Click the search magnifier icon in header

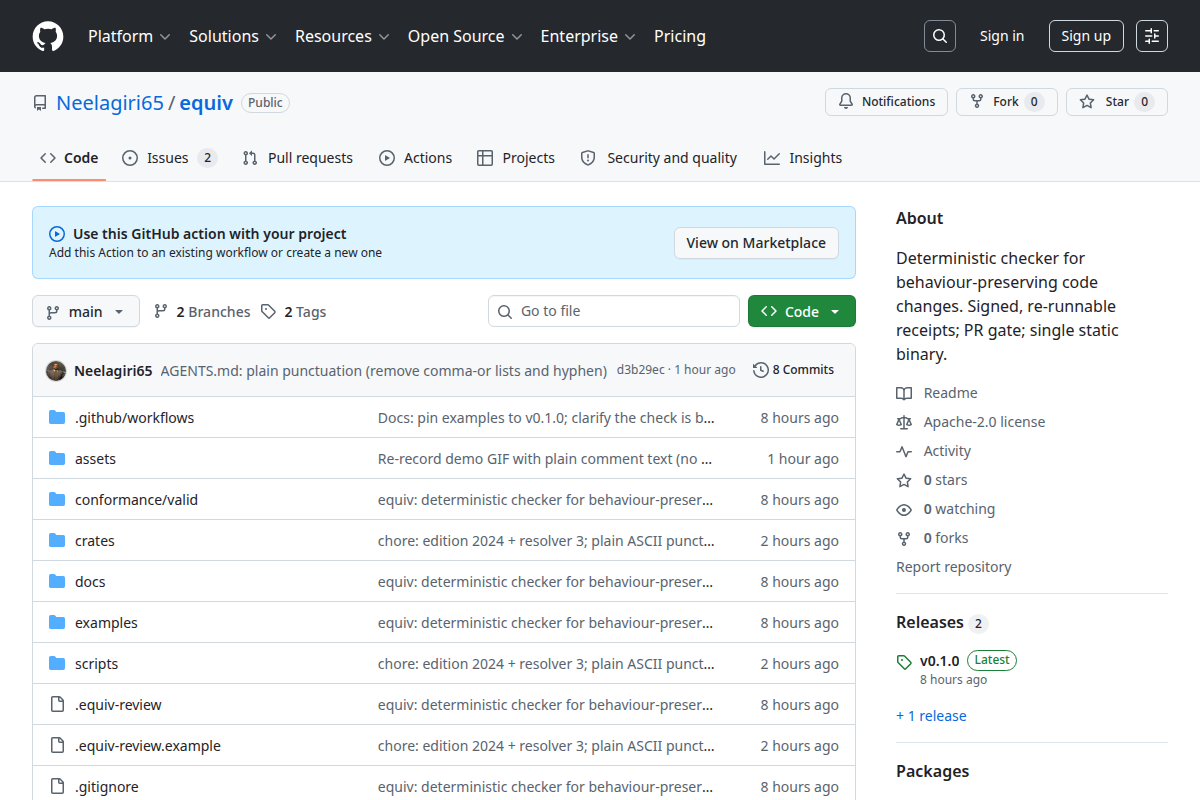pos(939,36)
